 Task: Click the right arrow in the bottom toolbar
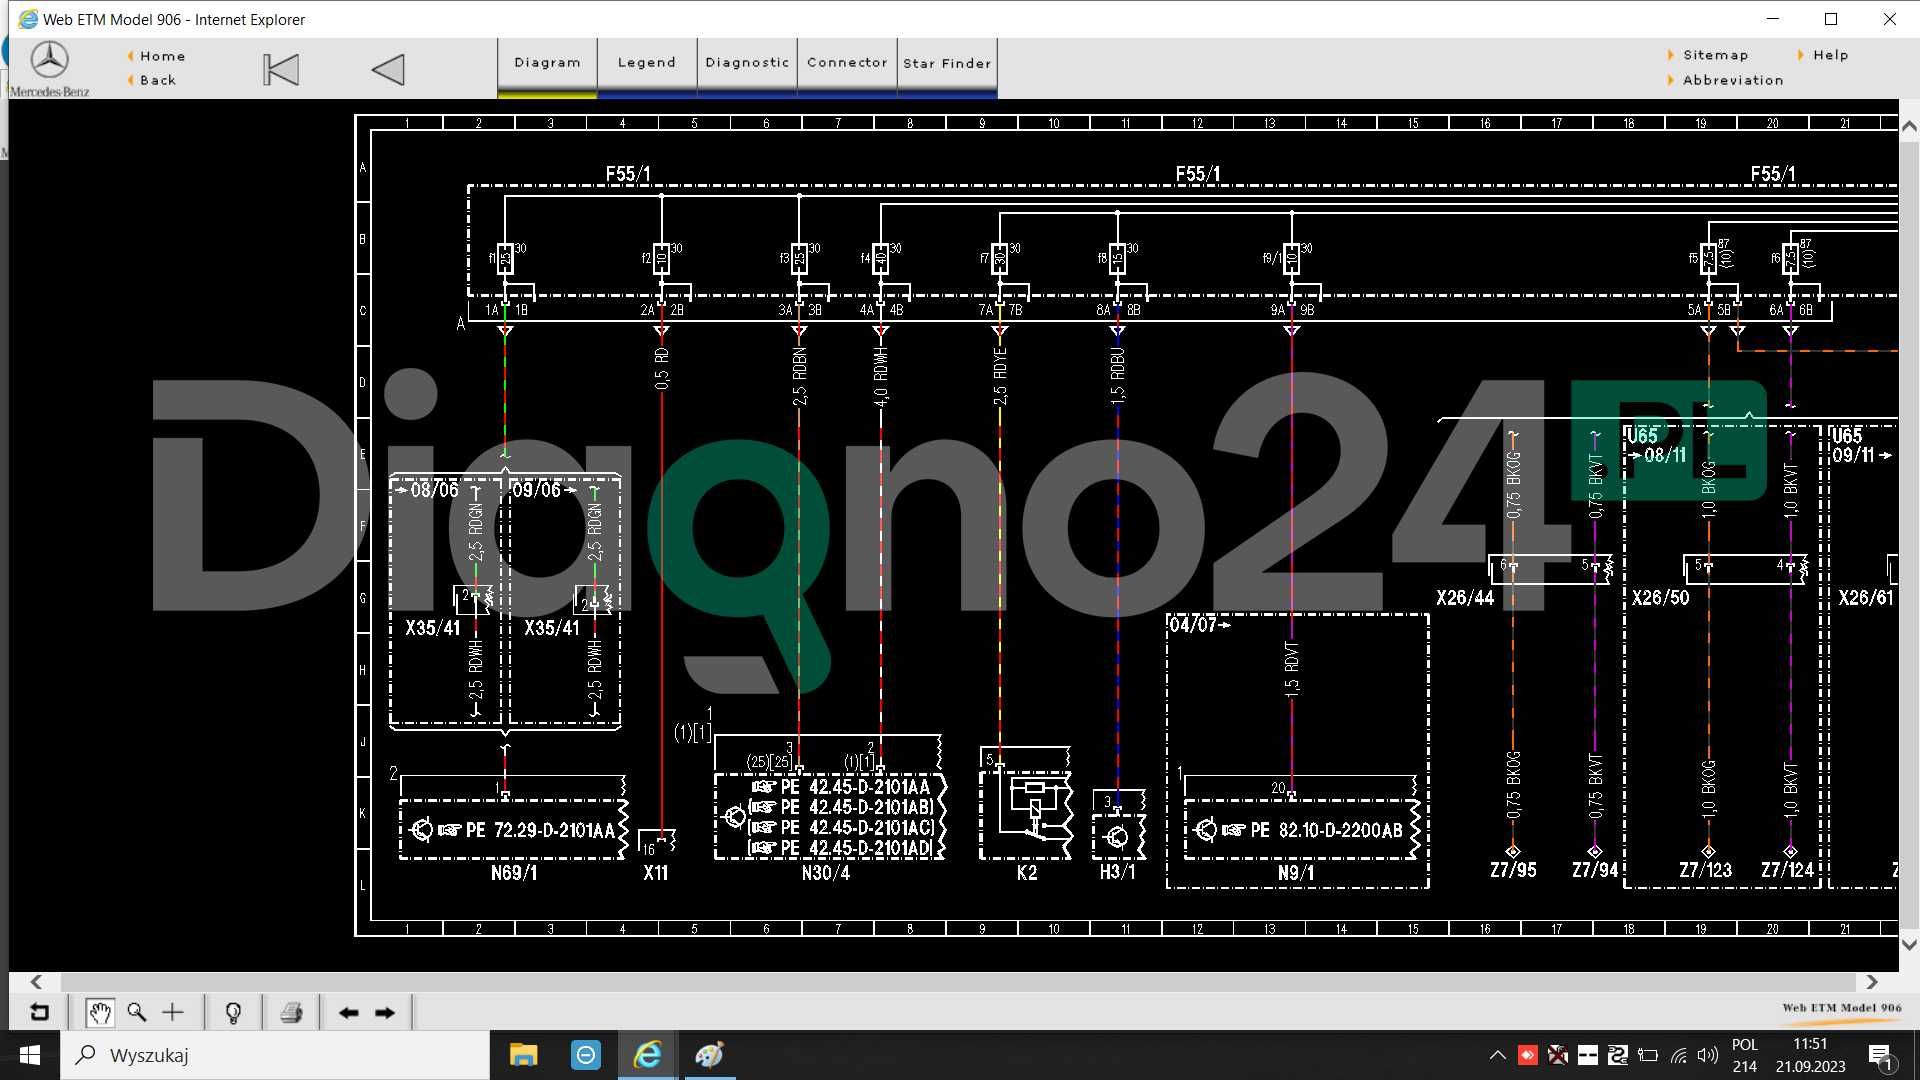click(385, 1012)
